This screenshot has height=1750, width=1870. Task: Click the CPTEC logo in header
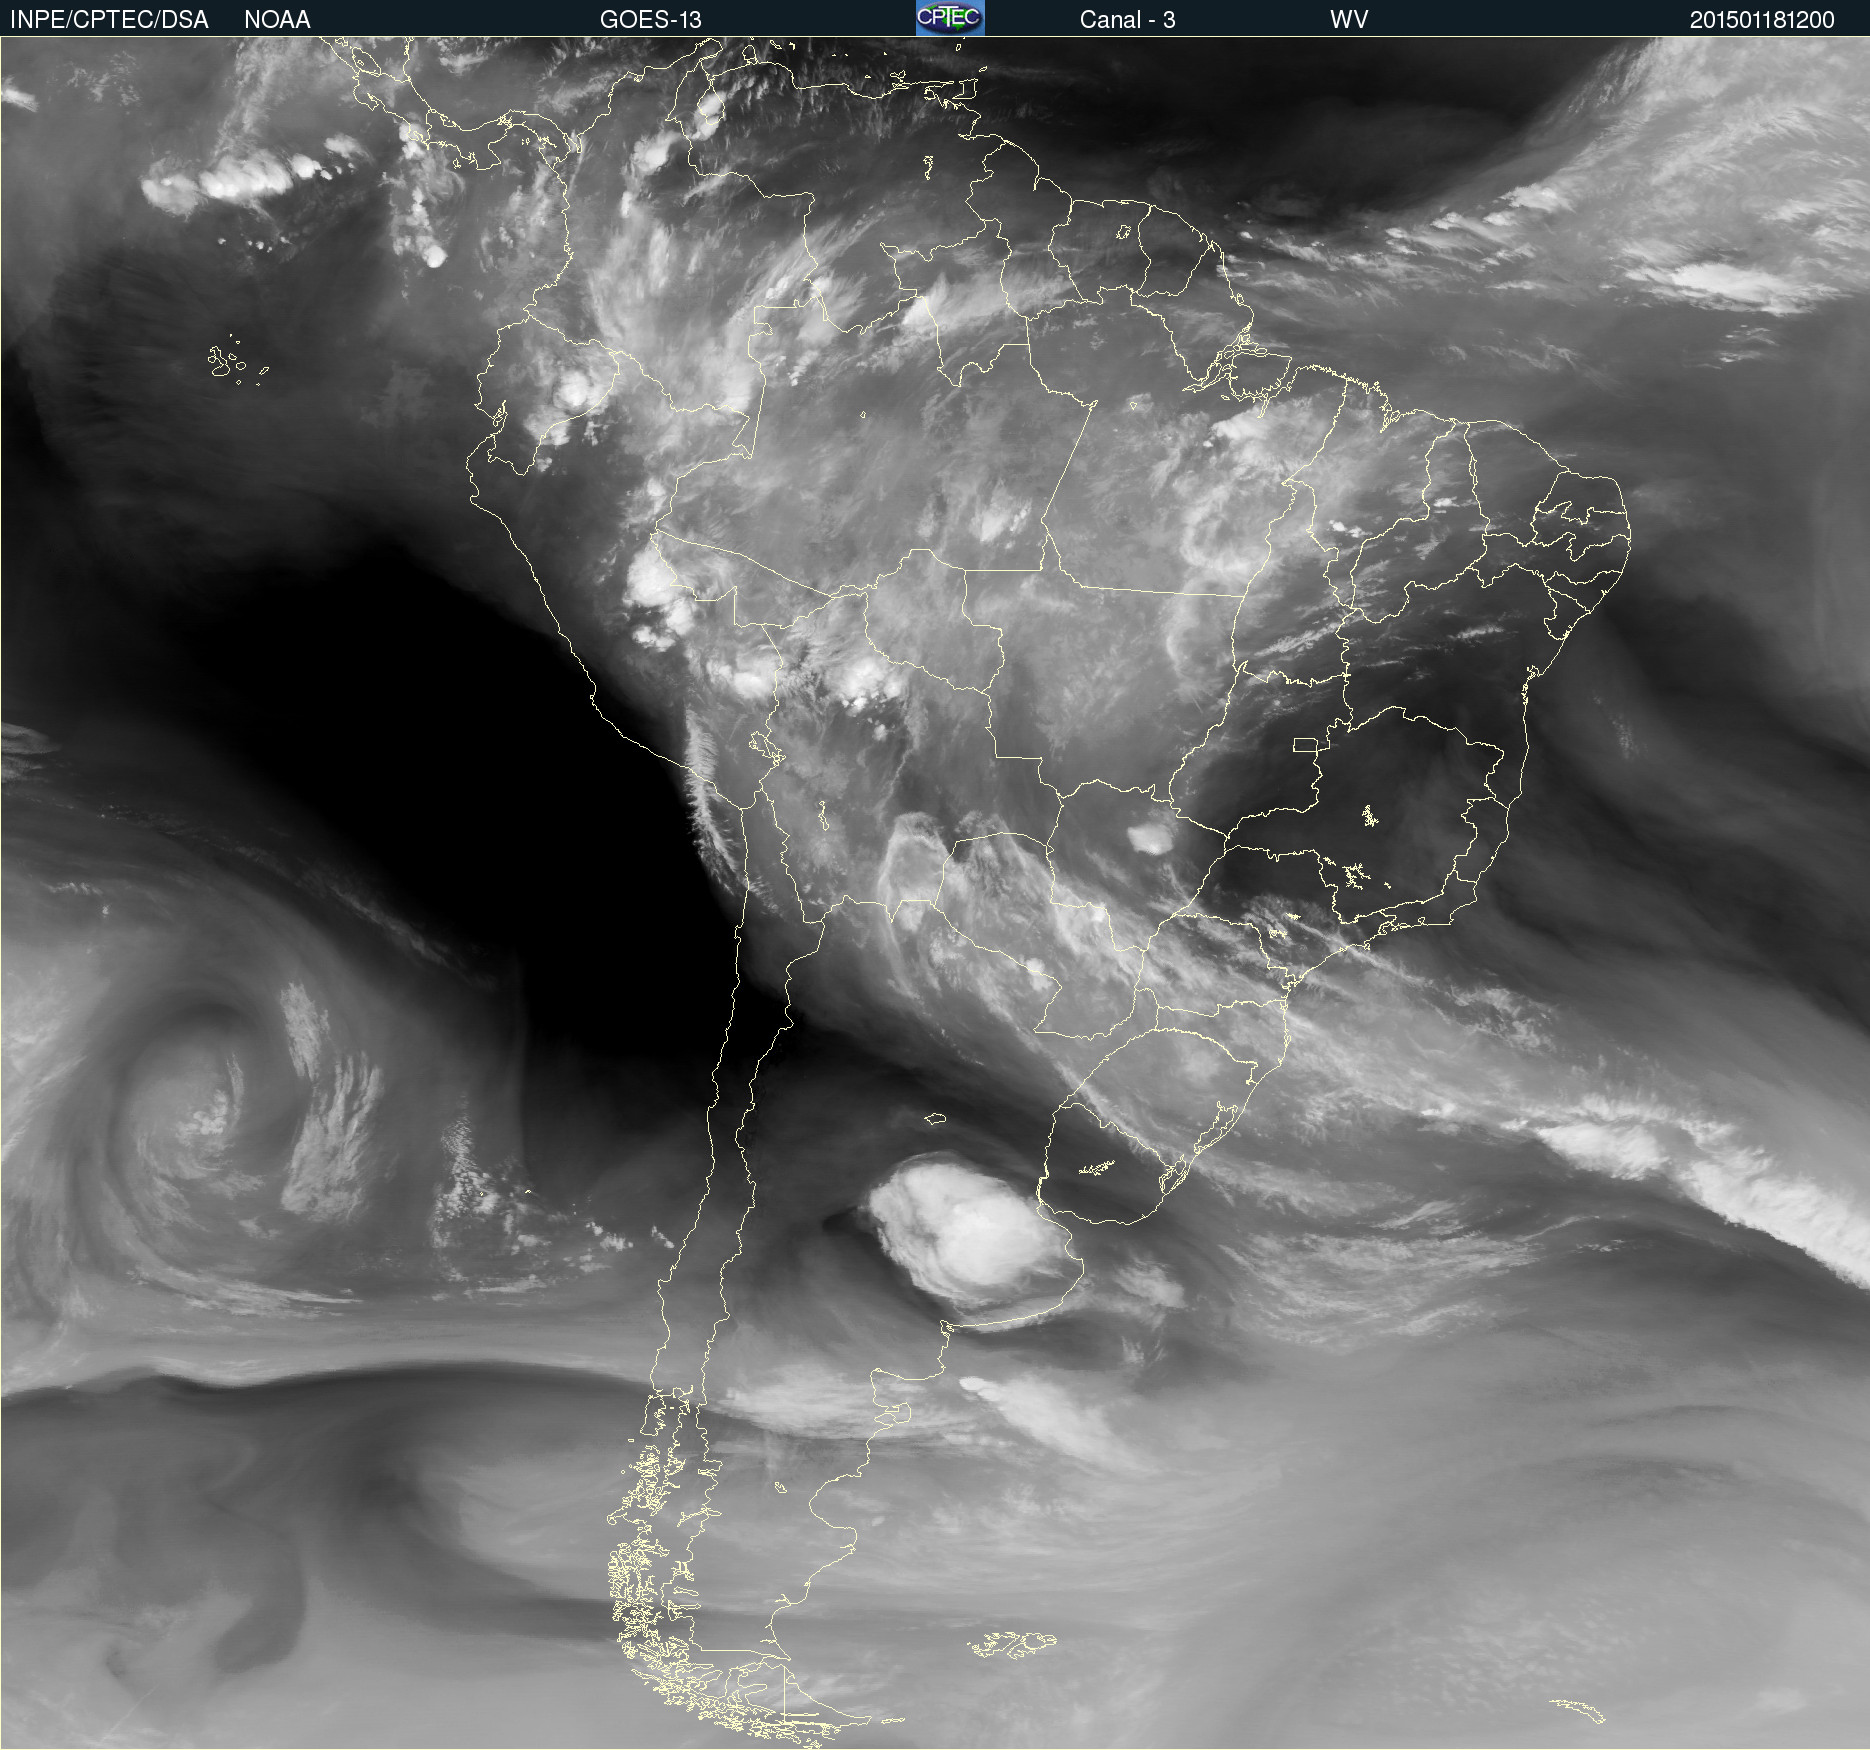point(950,18)
